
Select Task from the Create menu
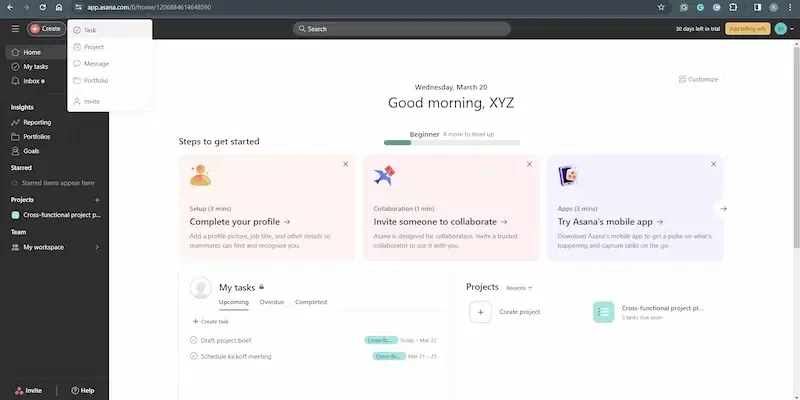click(x=110, y=30)
